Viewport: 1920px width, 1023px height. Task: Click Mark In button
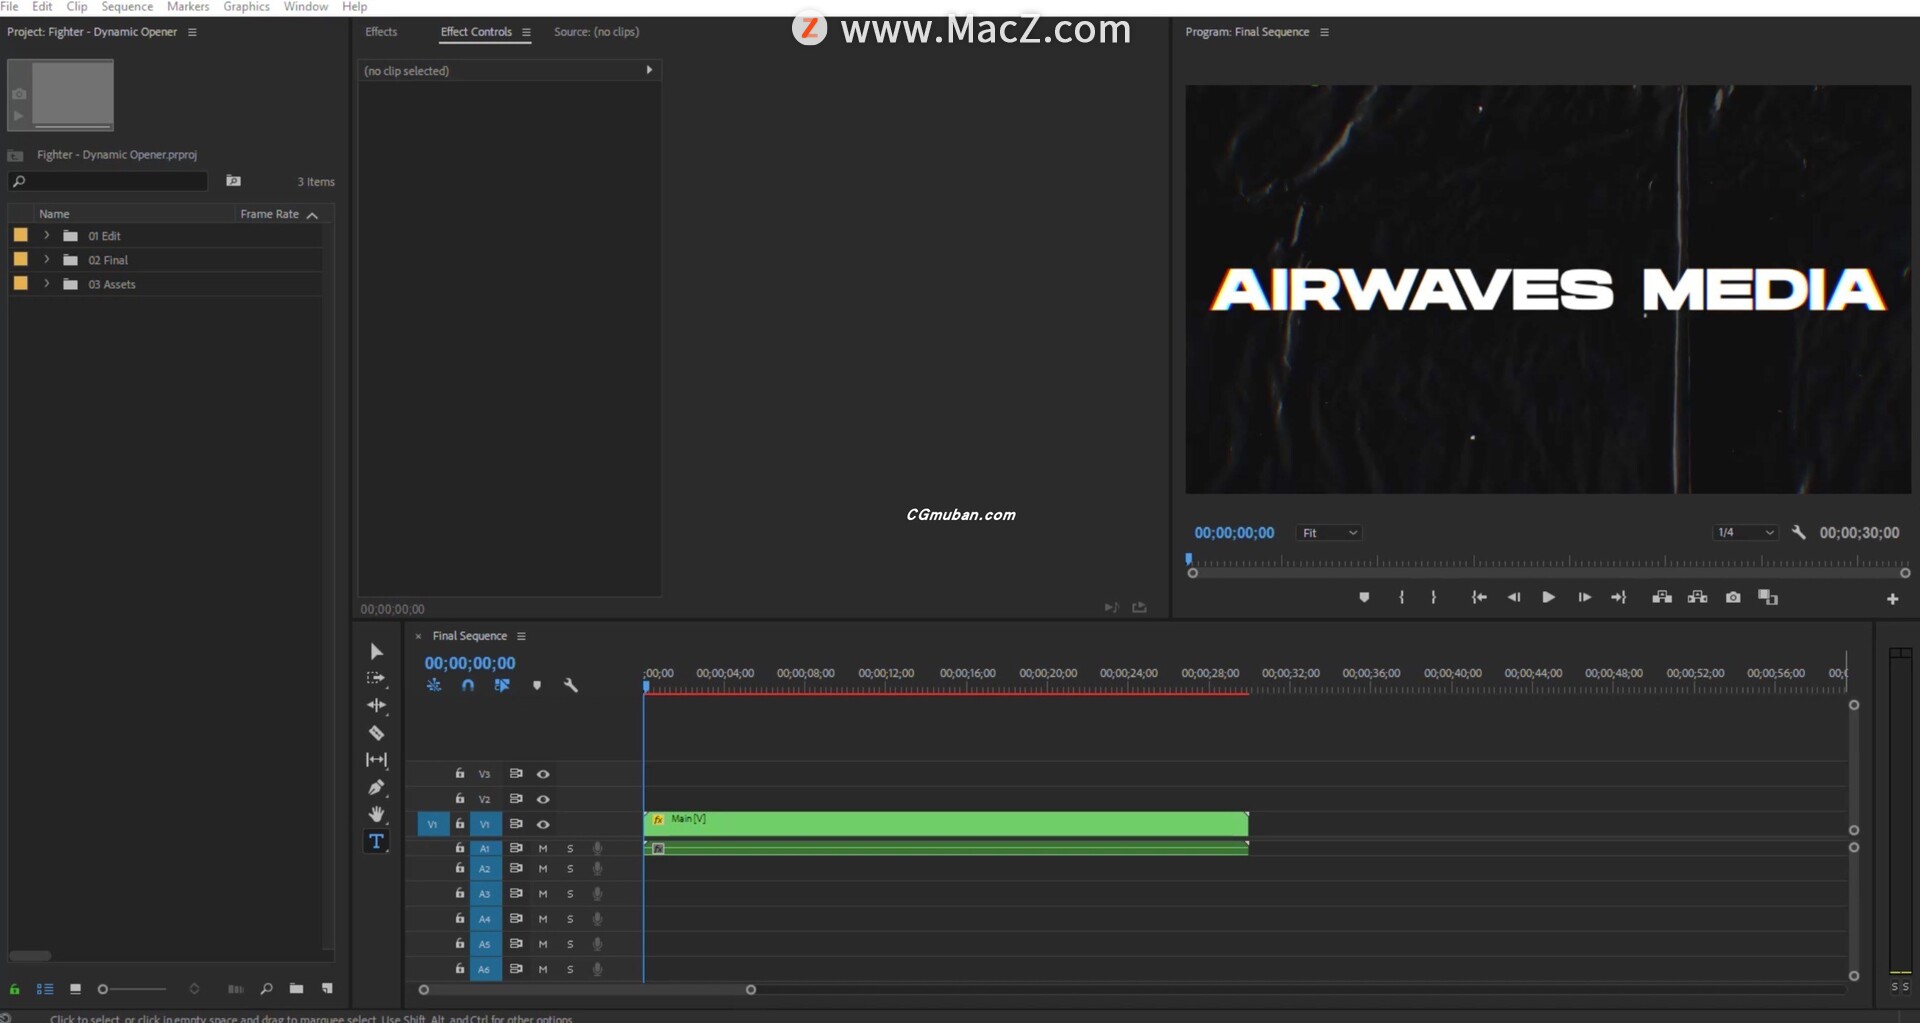[x=1401, y=597]
